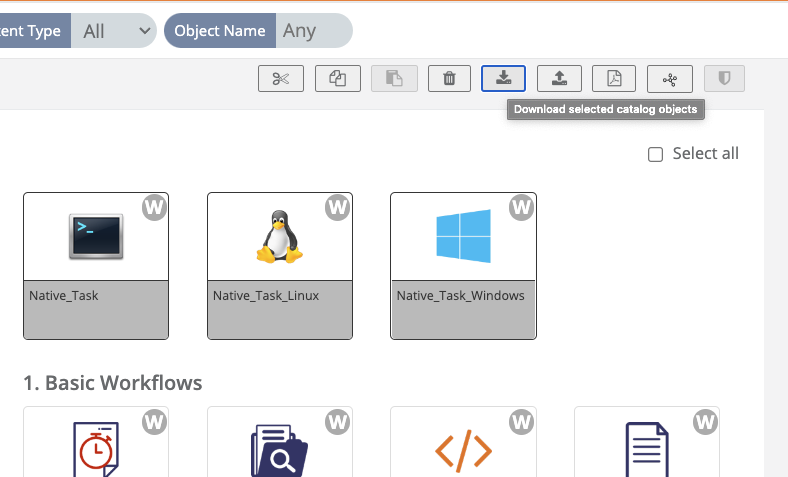Select the file search workflow card
Viewport: 788px width, 477px height.
click(280, 442)
